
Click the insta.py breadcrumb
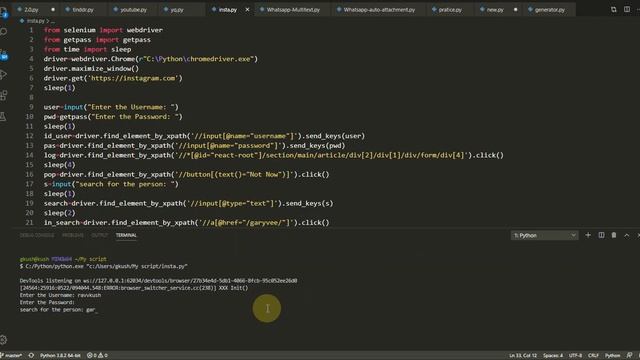(36, 21)
